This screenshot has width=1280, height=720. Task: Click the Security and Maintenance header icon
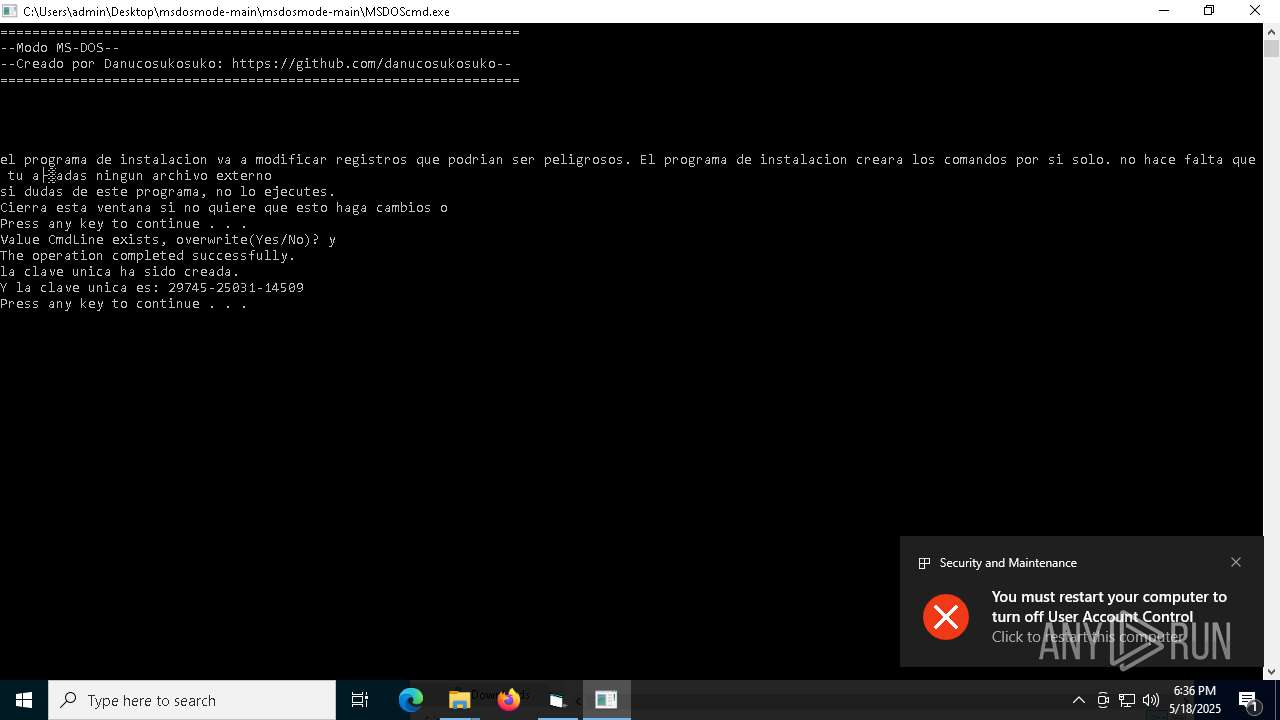tap(925, 563)
